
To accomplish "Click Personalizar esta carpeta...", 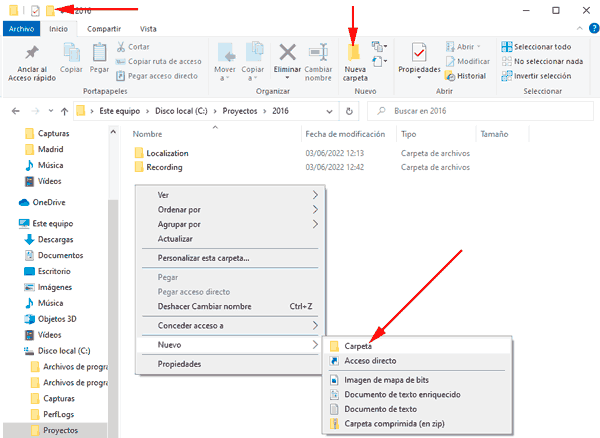I will 230,258.
